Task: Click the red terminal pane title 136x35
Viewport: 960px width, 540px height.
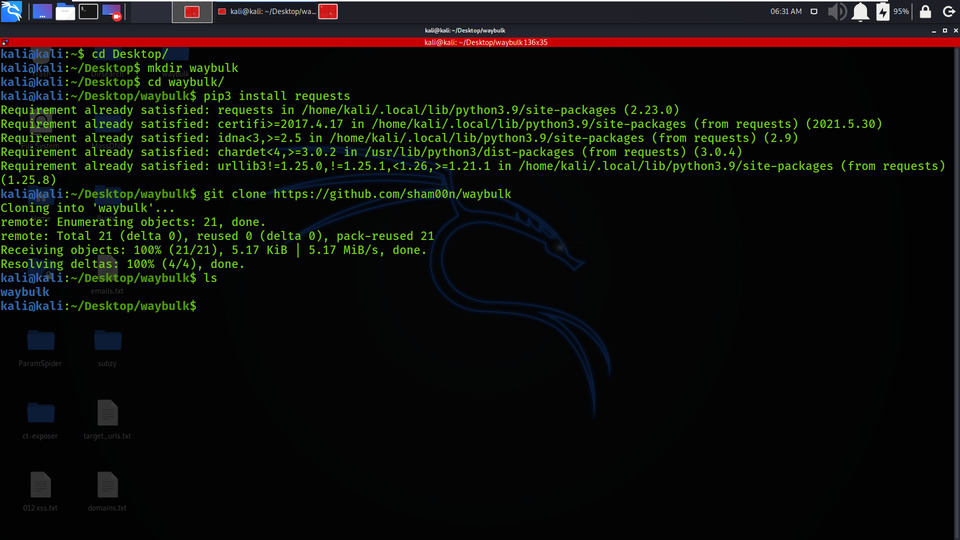Action: click(x=486, y=42)
